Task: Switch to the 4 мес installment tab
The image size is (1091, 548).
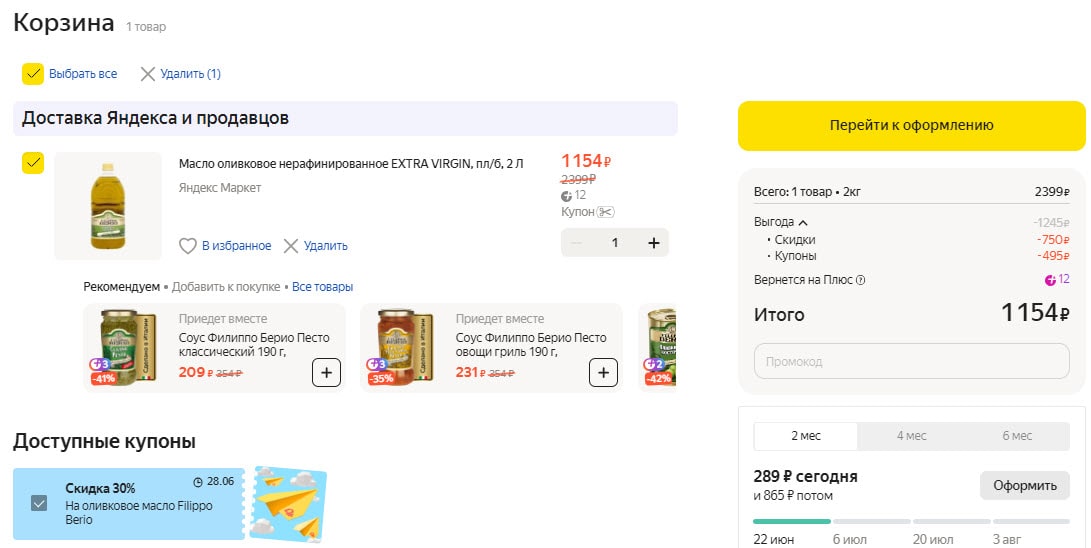Action: pos(911,436)
